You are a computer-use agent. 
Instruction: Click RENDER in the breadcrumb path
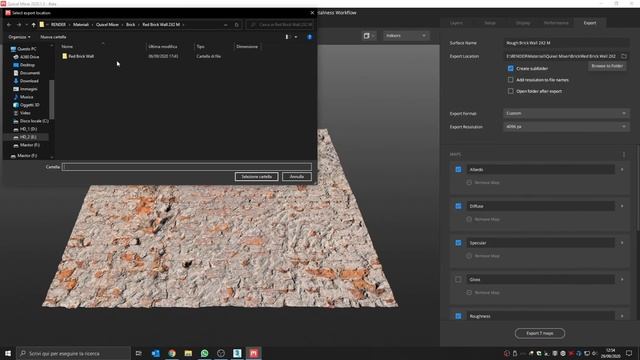pos(58,25)
